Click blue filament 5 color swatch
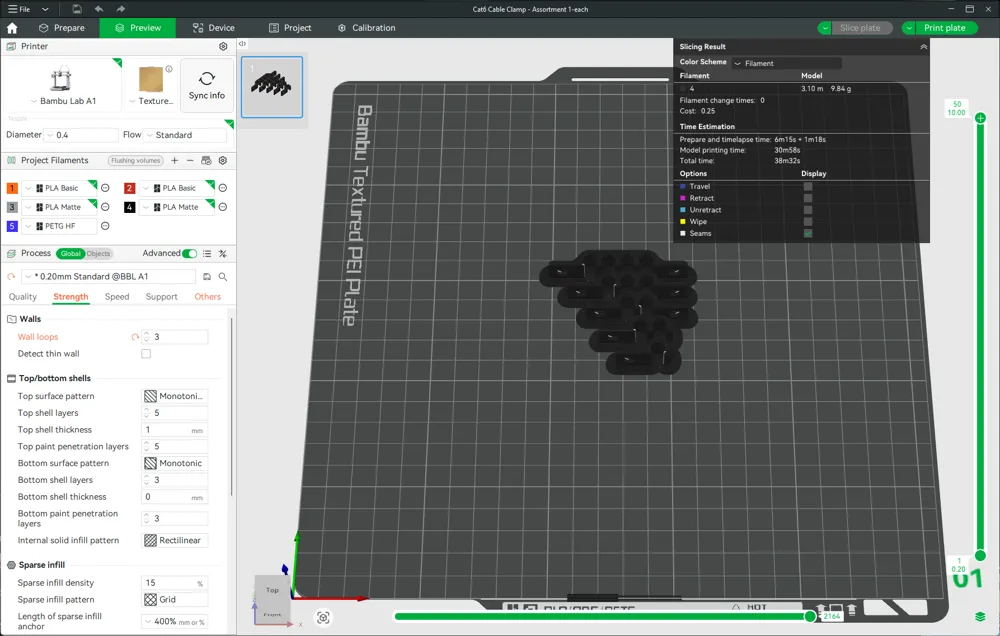This screenshot has height=636, width=1000. click(12, 226)
